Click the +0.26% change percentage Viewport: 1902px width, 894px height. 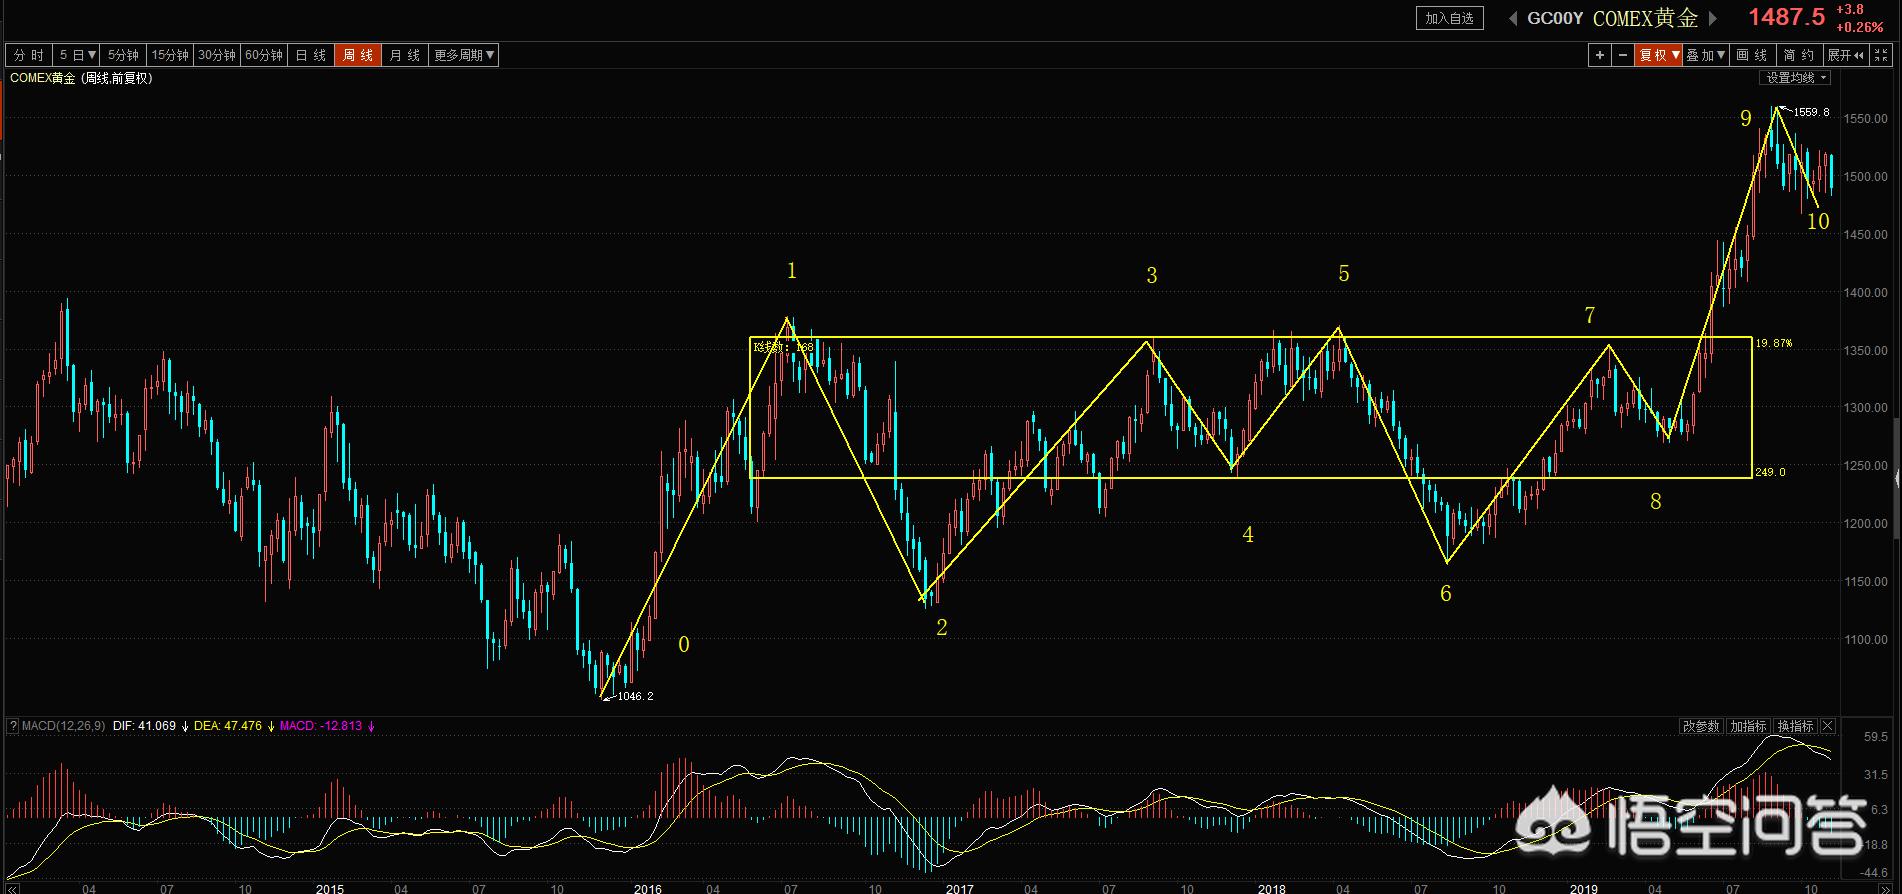1860,28
